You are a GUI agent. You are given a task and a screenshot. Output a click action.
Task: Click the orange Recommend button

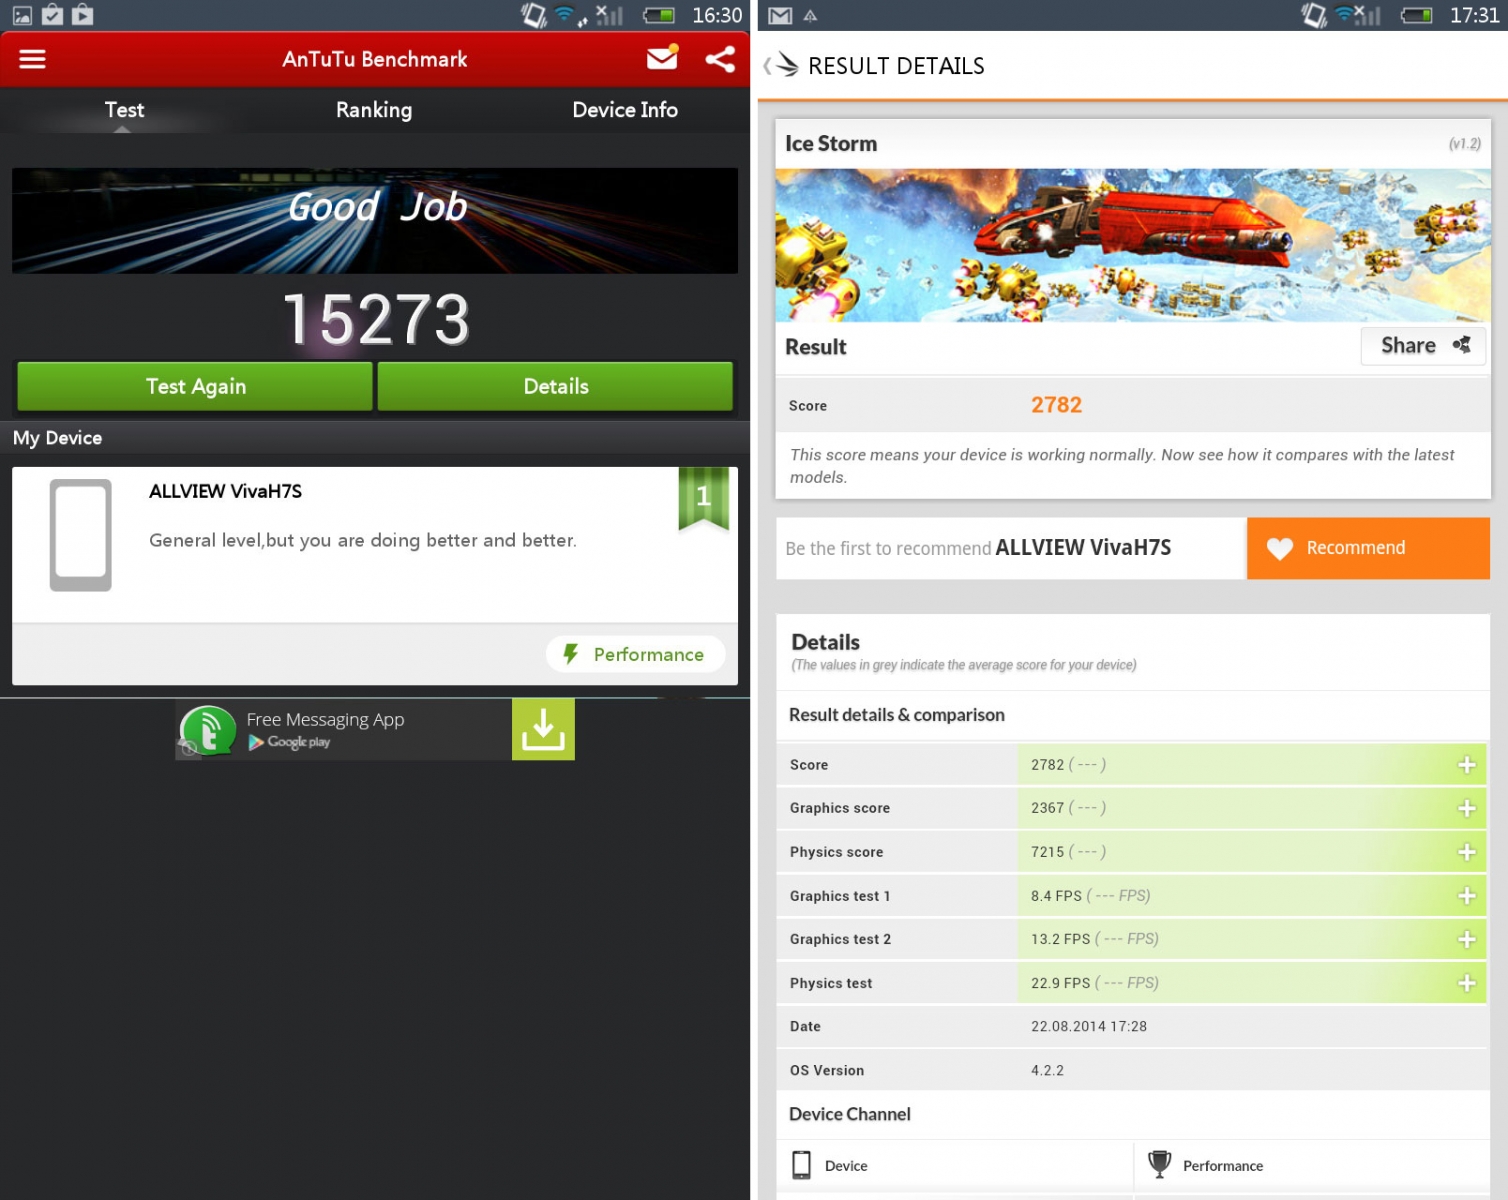point(1367,548)
